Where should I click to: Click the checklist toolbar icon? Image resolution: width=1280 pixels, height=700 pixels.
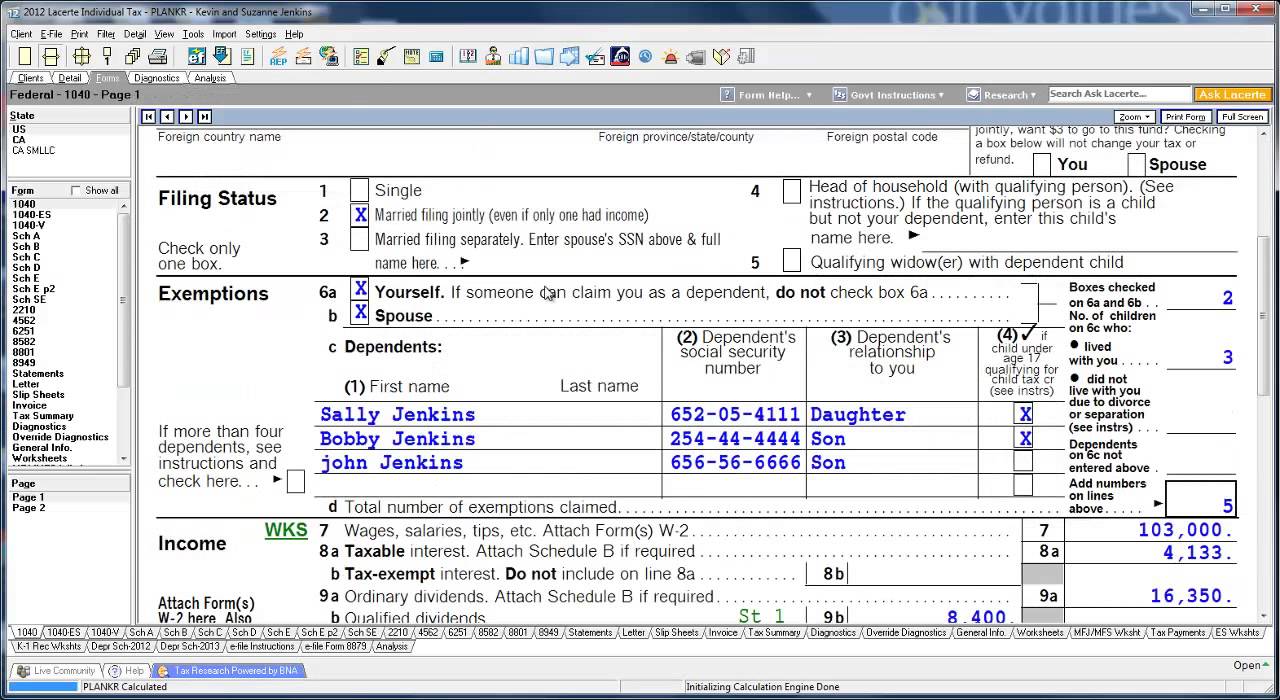tap(361, 56)
